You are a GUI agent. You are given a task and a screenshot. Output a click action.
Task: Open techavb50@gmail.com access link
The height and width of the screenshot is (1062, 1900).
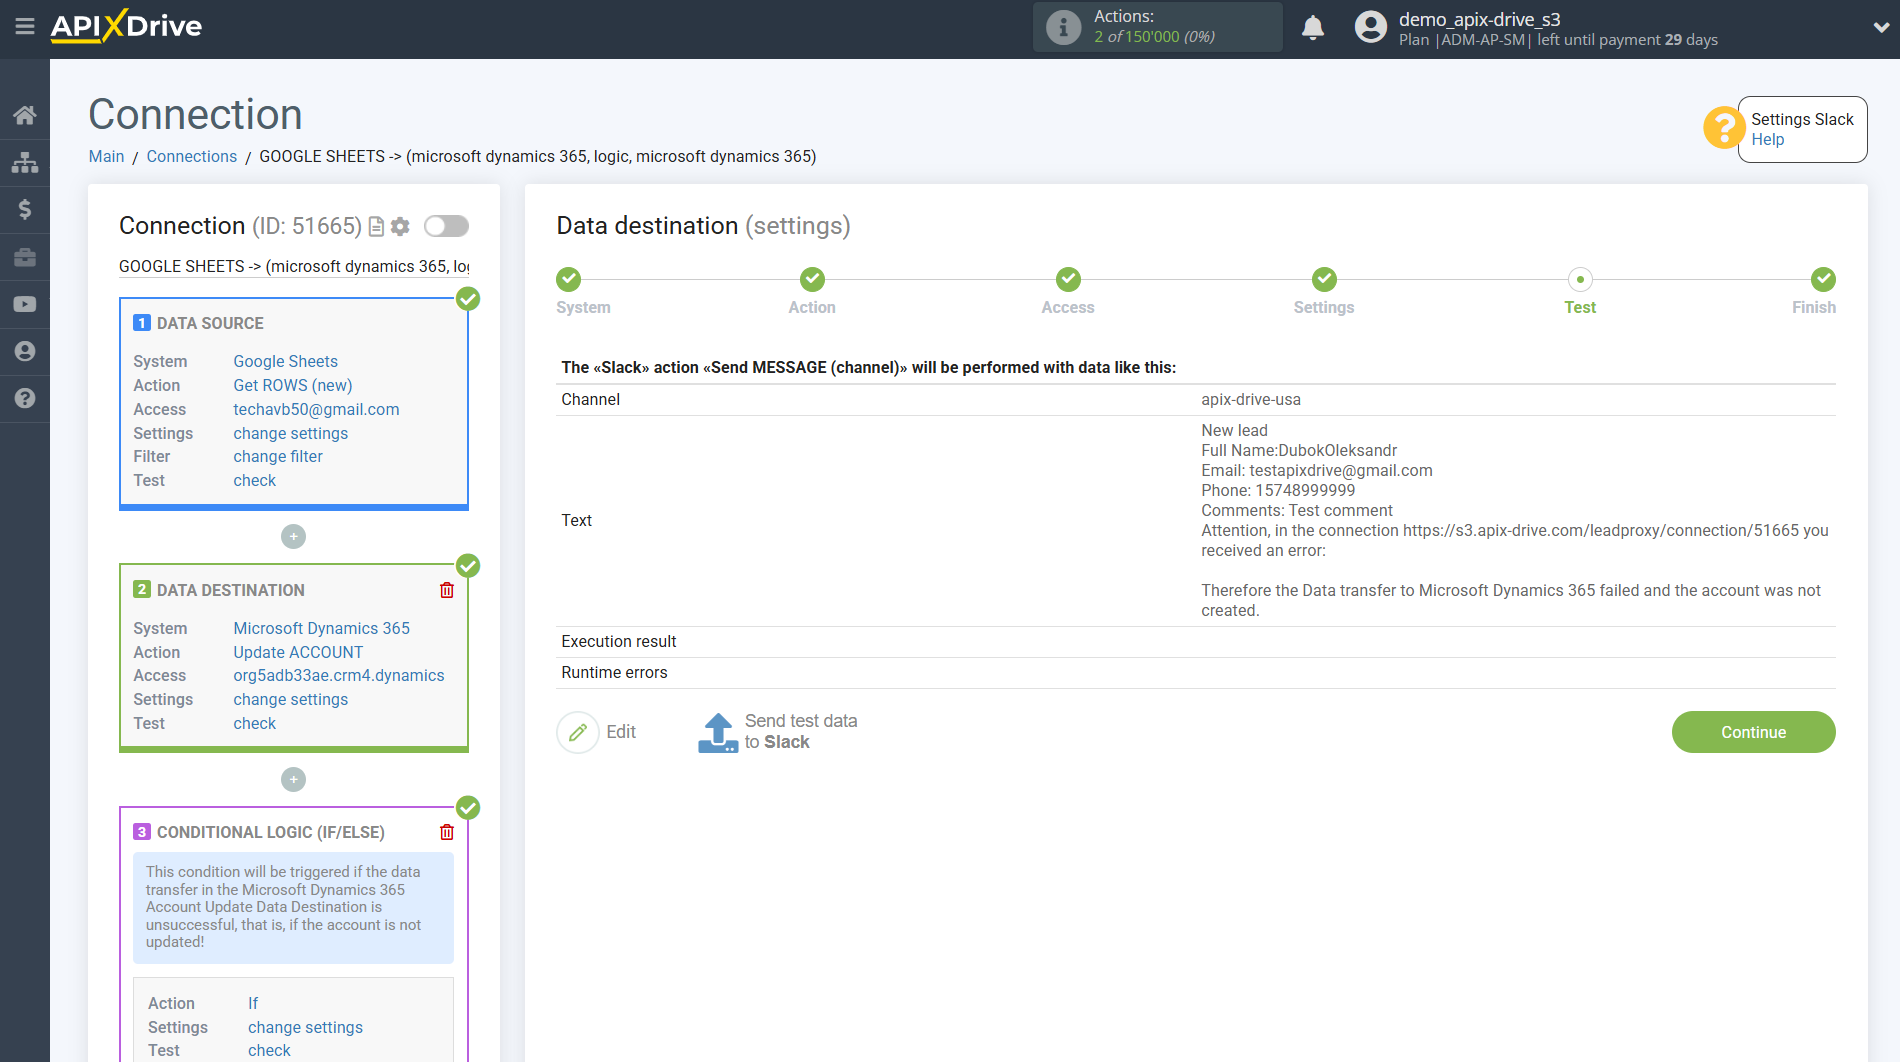pos(316,409)
